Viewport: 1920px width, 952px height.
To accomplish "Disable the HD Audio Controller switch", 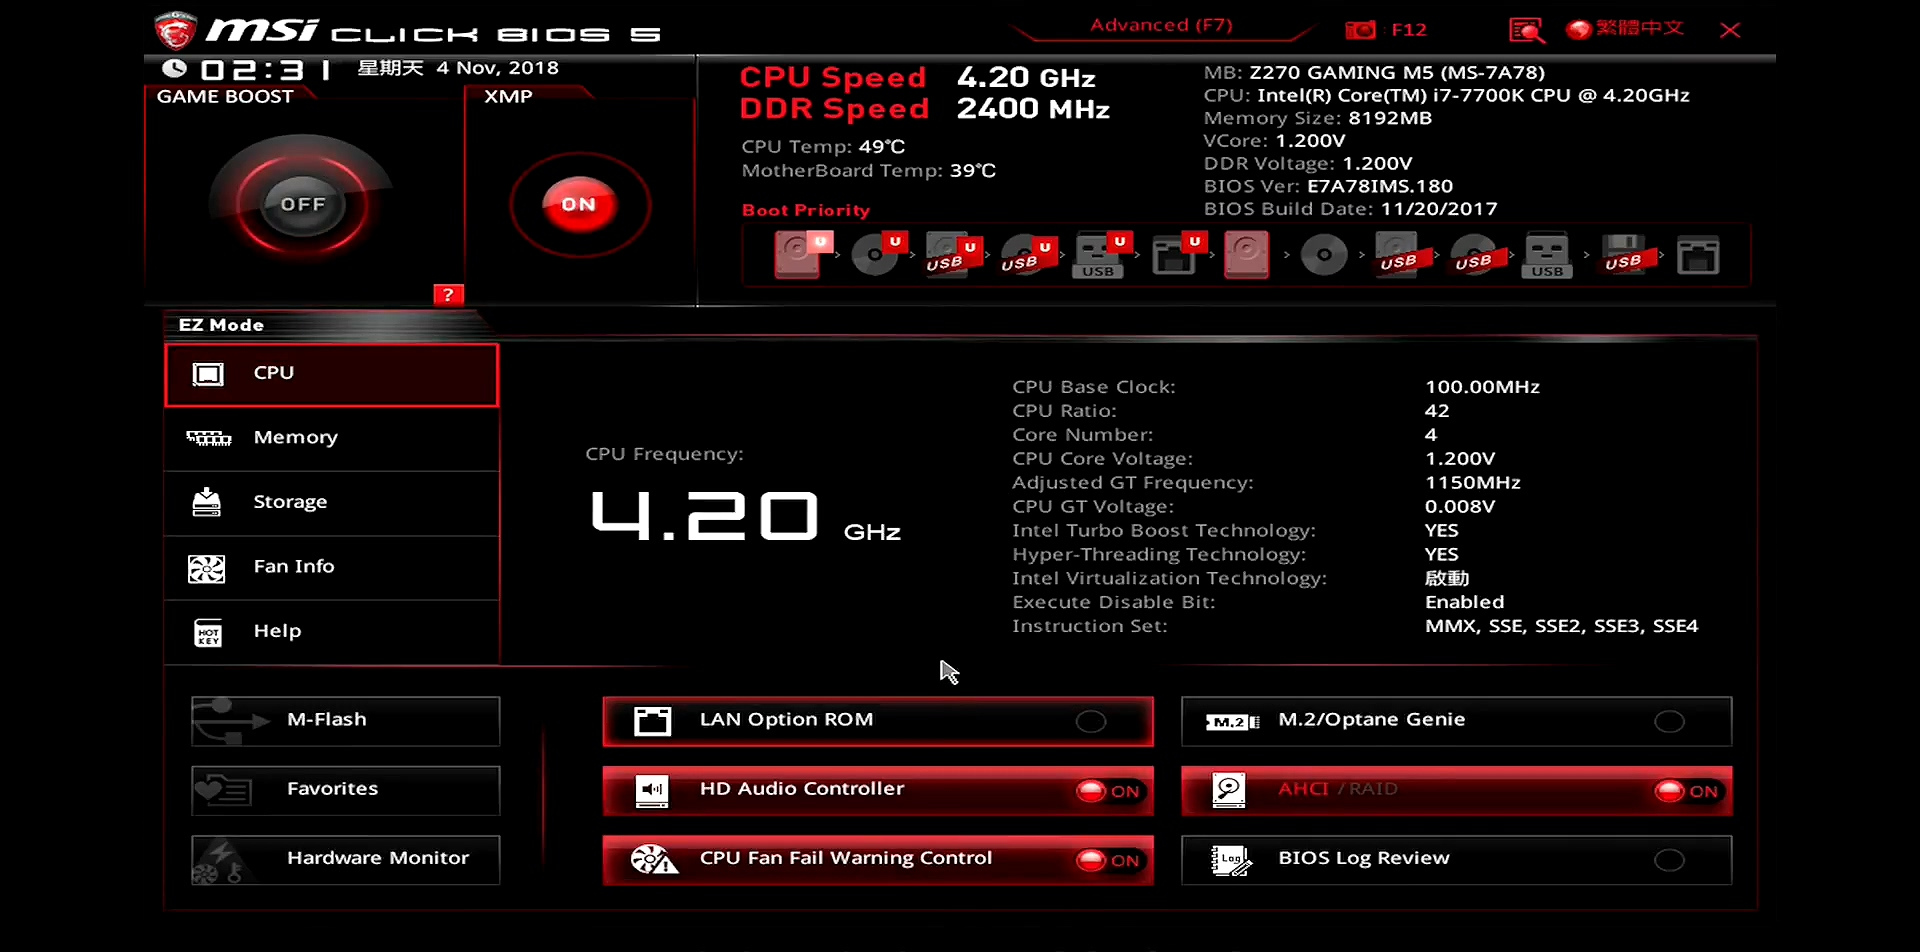I will [x=1108, y=791].
